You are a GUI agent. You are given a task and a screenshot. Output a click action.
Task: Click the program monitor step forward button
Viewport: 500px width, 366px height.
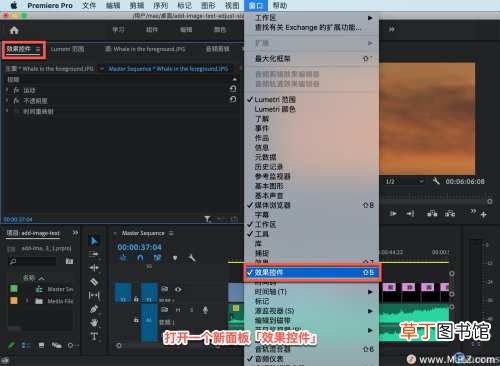[x=393, y=214]
